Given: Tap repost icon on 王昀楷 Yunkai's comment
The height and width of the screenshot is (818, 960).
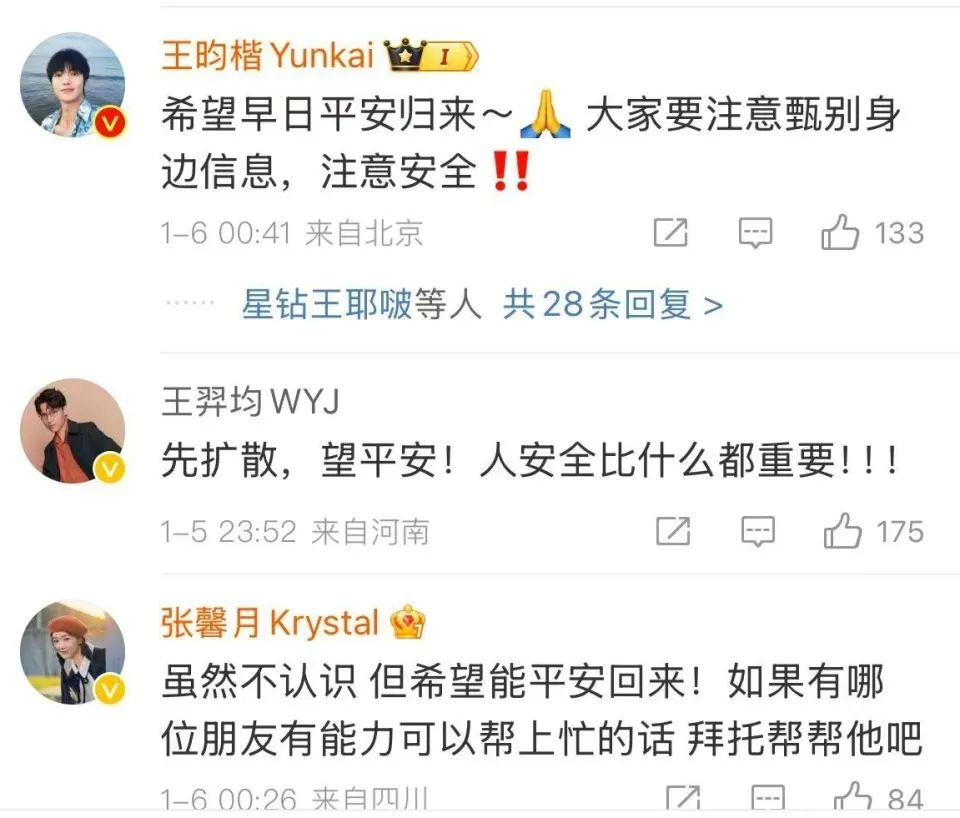Looking at the screenshot, I should pyautogui.click(x=671, y=232).
